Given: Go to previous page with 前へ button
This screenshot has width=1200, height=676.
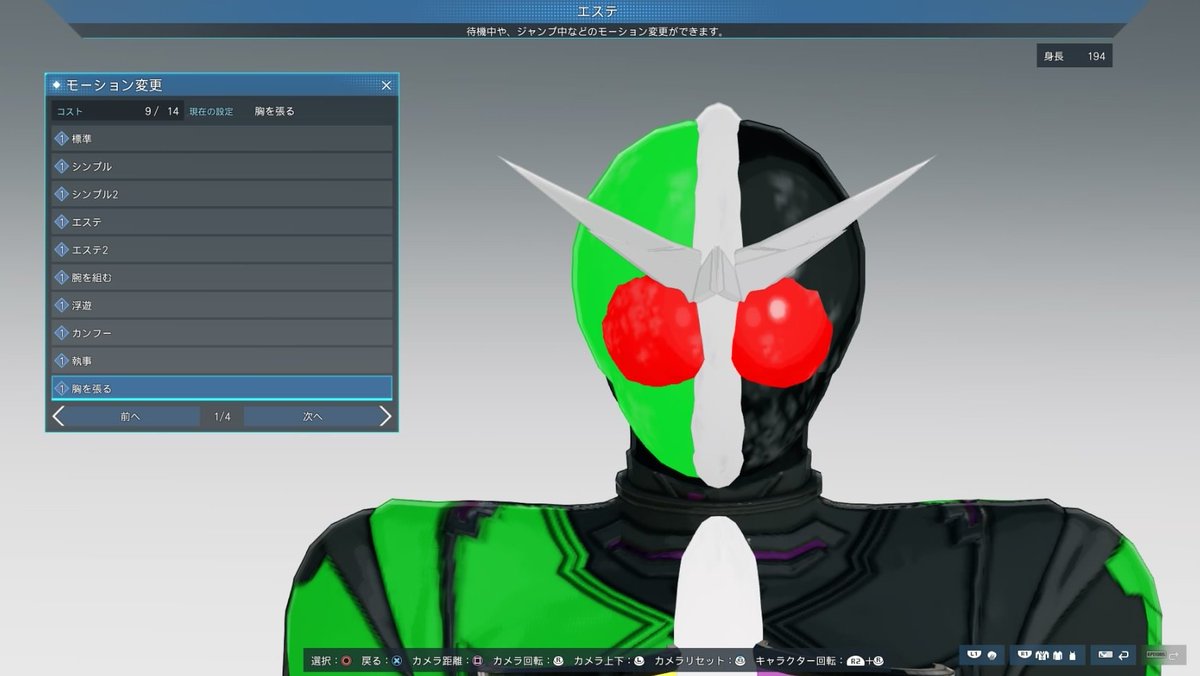Looking at the screenshot, I should 130,417.
